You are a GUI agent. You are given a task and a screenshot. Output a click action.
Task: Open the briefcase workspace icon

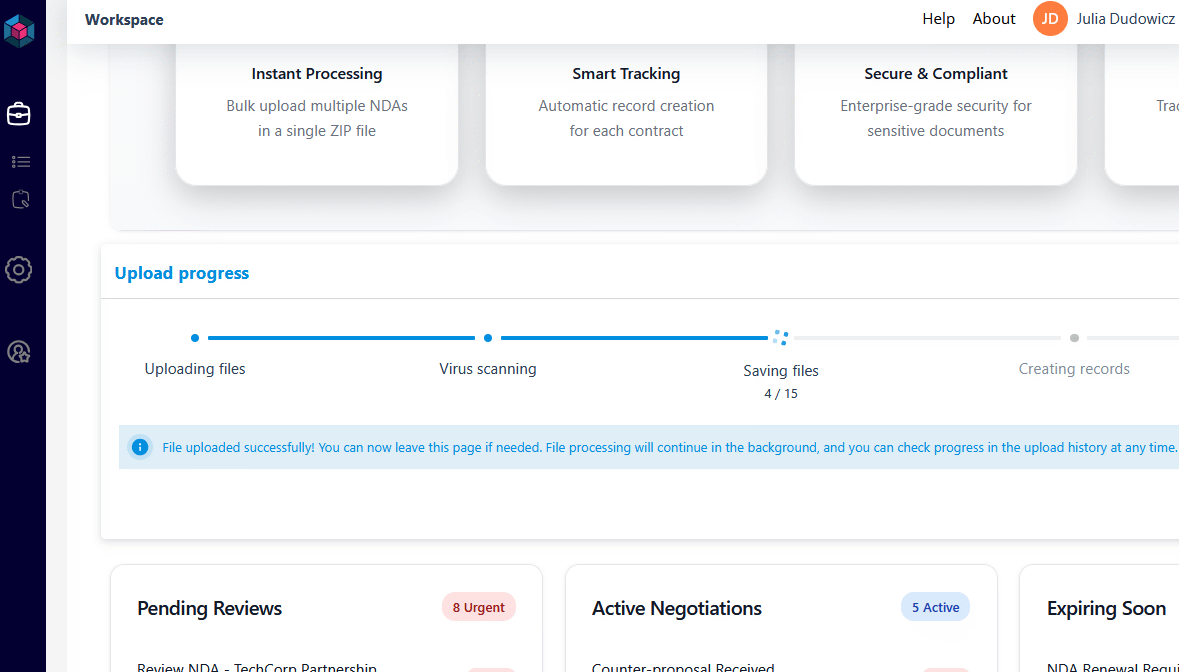(19, 114)
